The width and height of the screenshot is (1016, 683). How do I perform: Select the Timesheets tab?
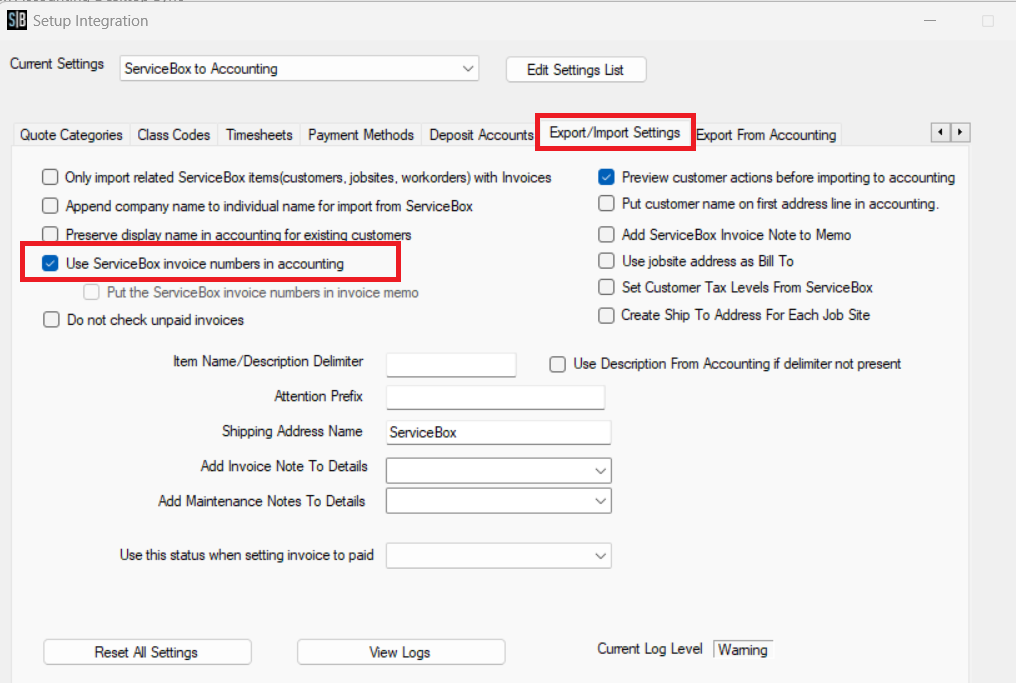pos(259,135)
